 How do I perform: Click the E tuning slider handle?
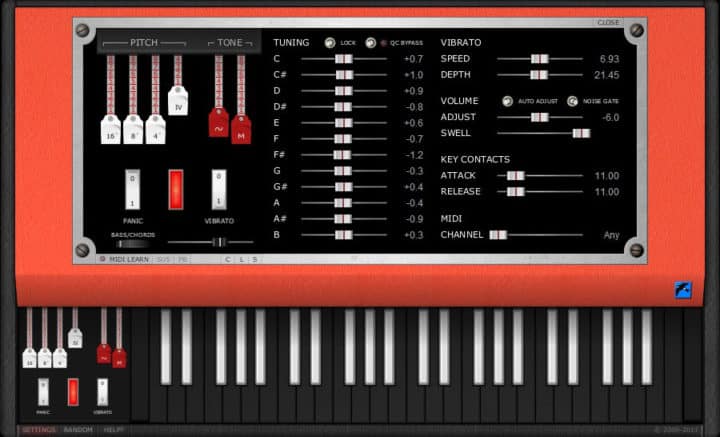tap(343, 123)
